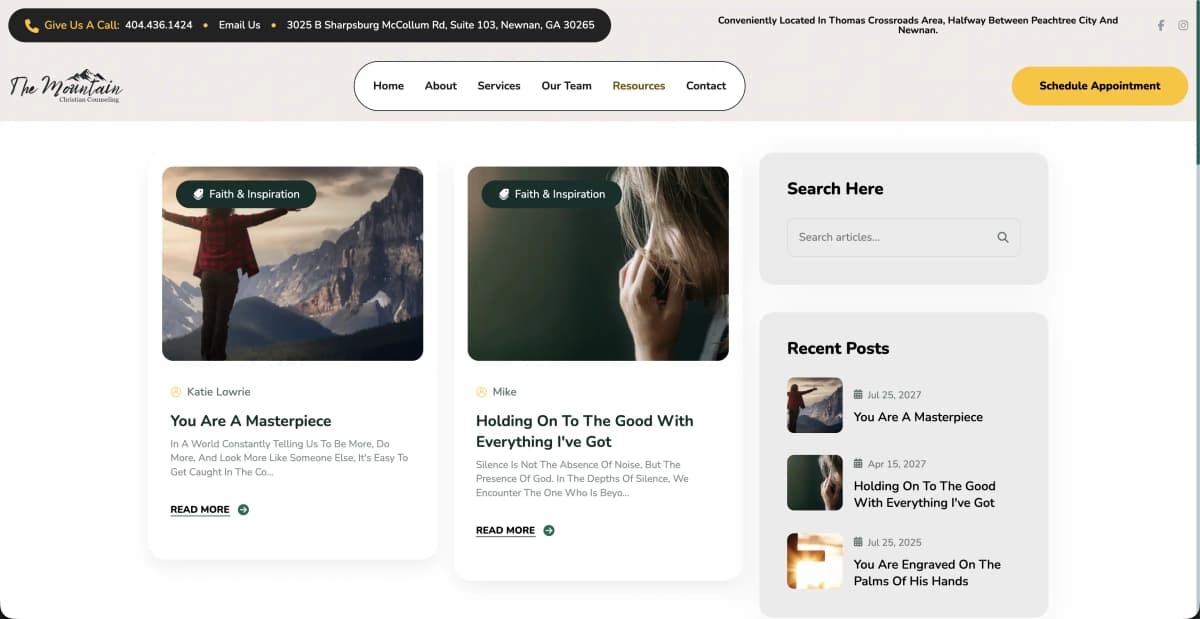Click the author icon next to Katie Lowrie
The width and height of the screenshot is (1200, 619).
click(x=175, y=391)
